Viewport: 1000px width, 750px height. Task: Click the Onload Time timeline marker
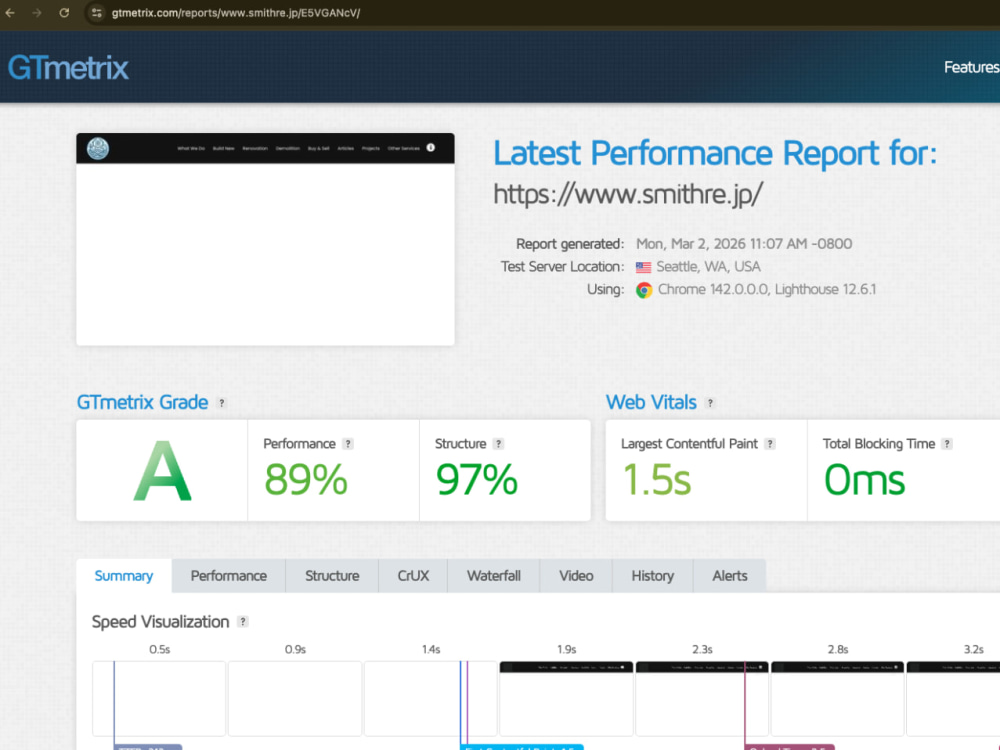[790, 747]
